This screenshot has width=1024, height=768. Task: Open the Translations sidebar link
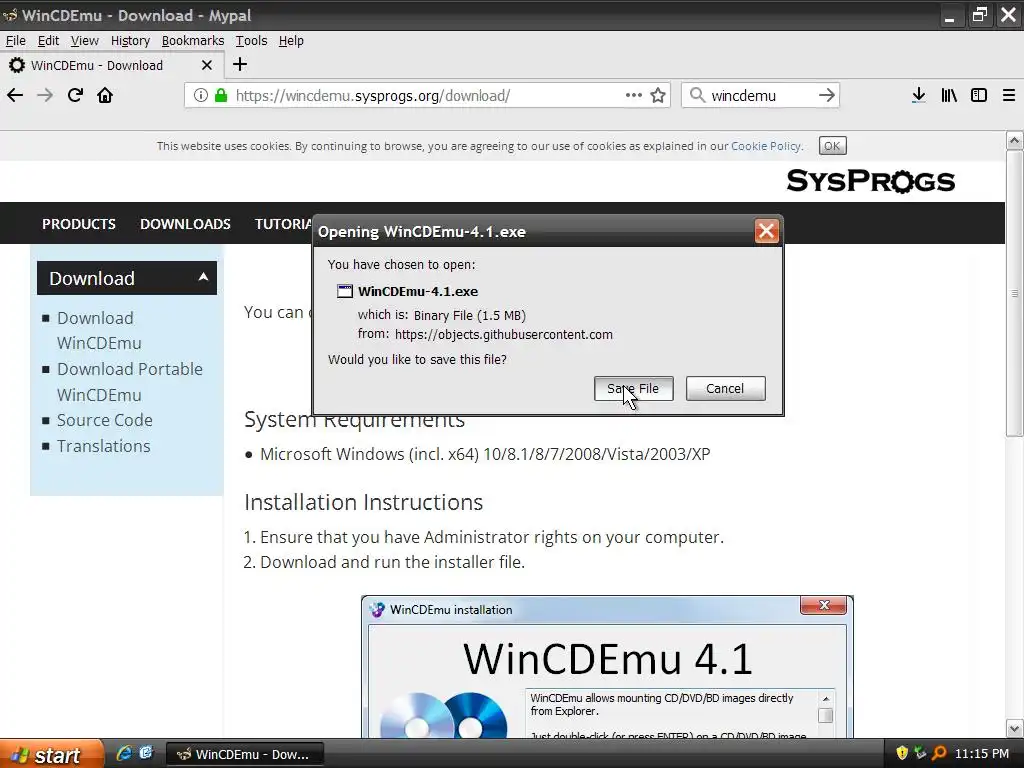click(x=104, y=446)
